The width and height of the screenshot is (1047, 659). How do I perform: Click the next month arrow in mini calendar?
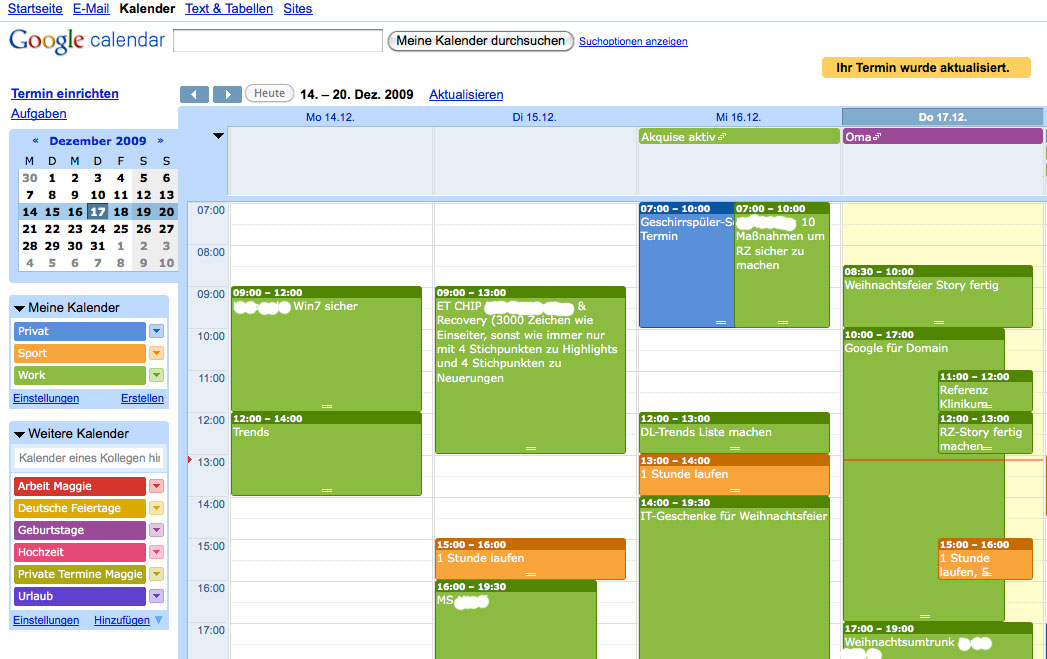(160, 141)
